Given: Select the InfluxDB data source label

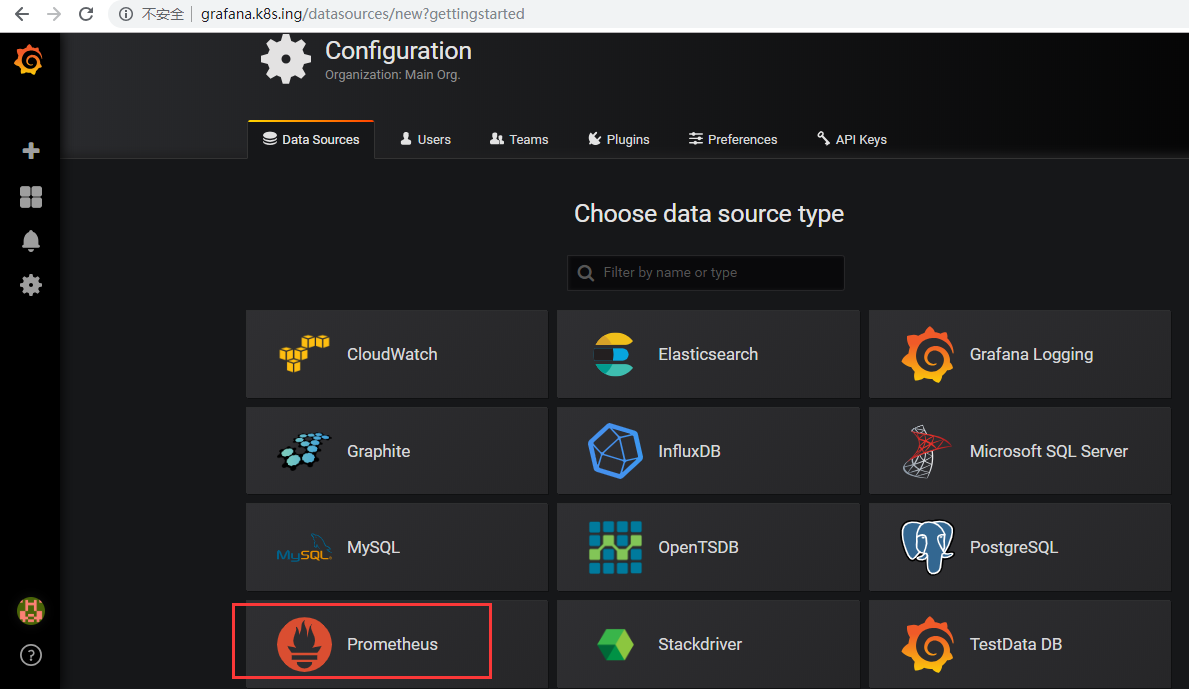Looking at the screenshot, I should 689,451.
